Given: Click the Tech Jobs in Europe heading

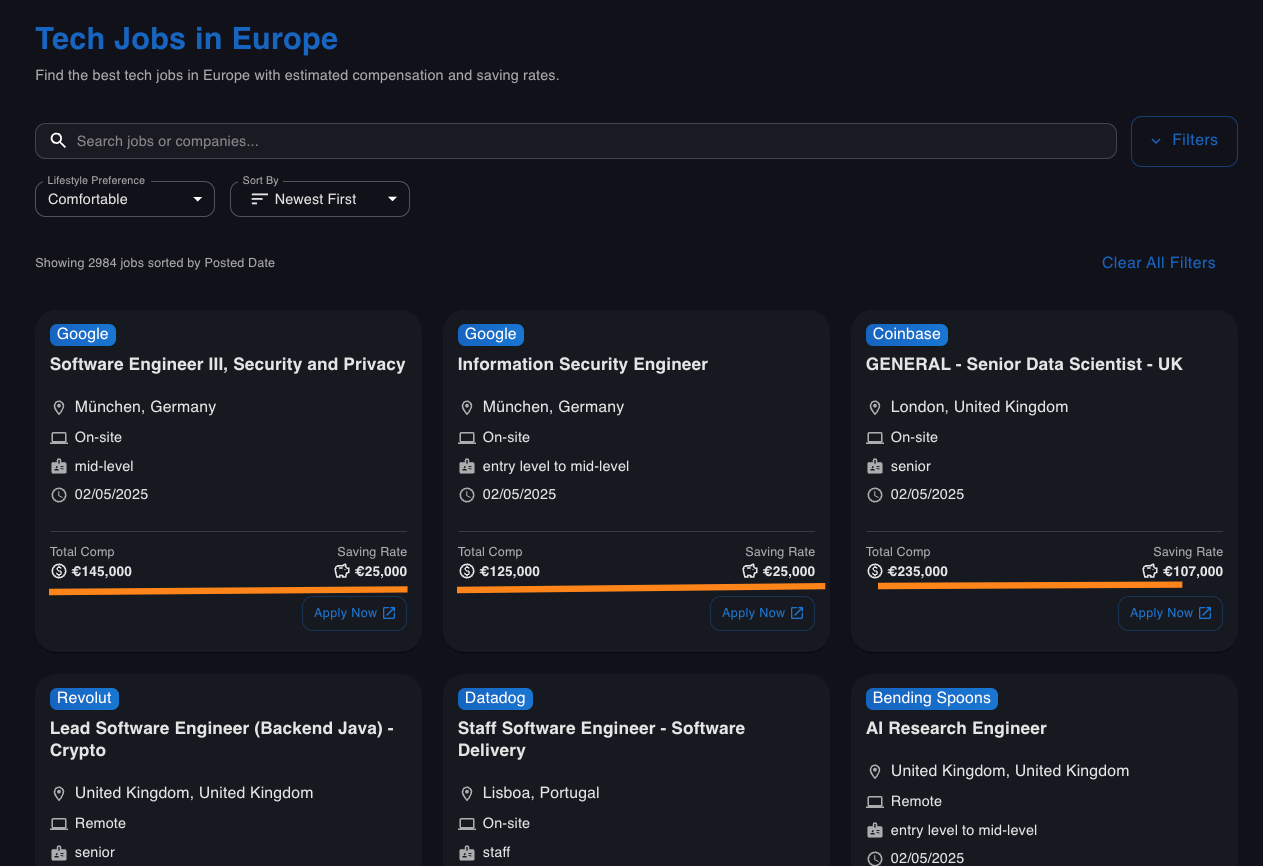Looking at the screenshot, I should 187,39.
